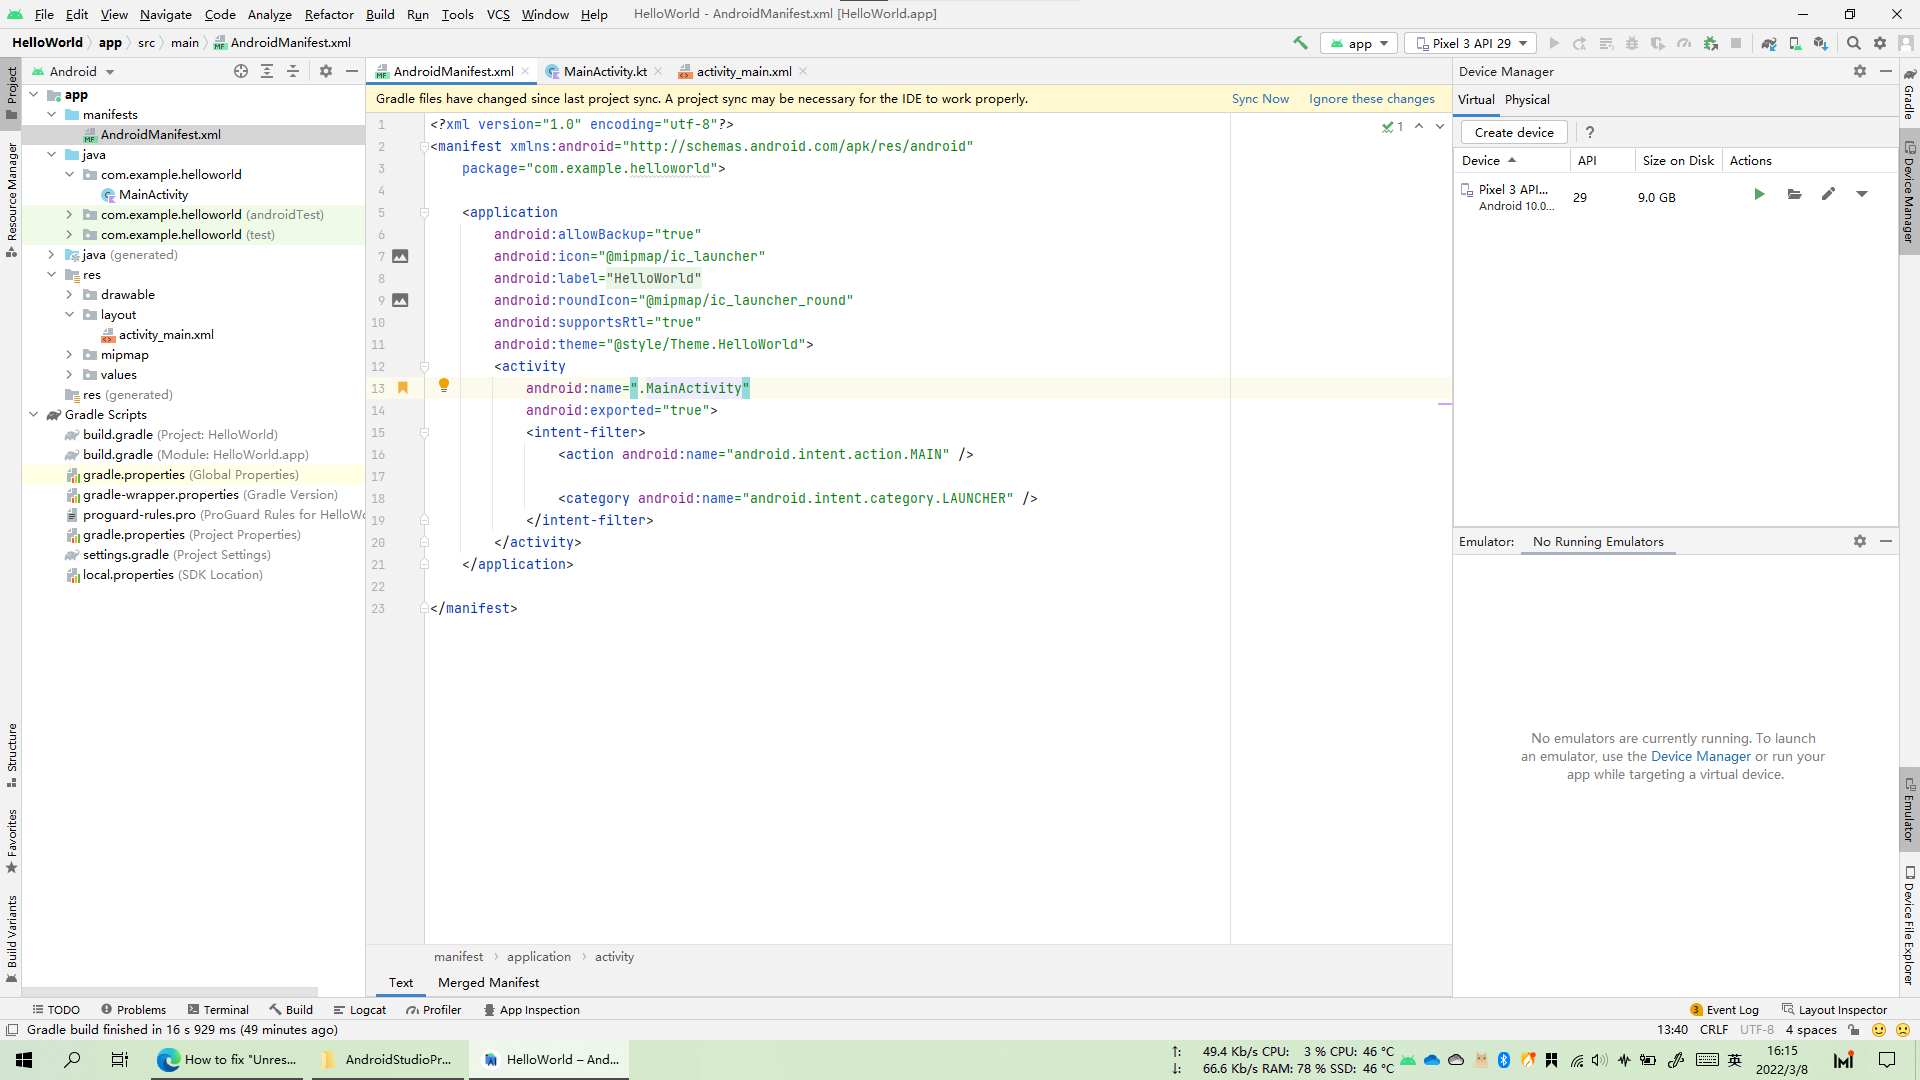Click Attach Debugger to Android Process icon

click(1711, 43)
